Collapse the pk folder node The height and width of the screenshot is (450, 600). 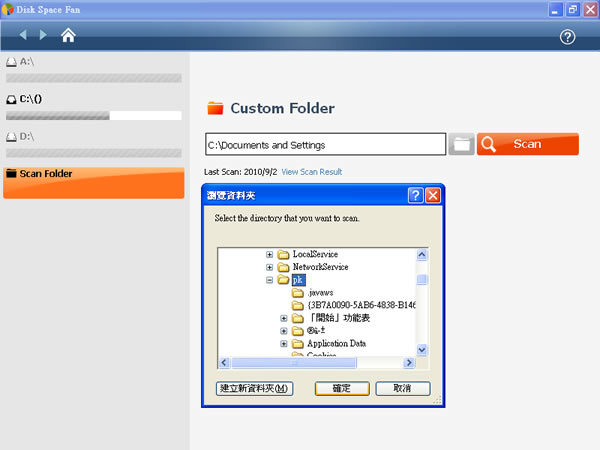[269, 280]
